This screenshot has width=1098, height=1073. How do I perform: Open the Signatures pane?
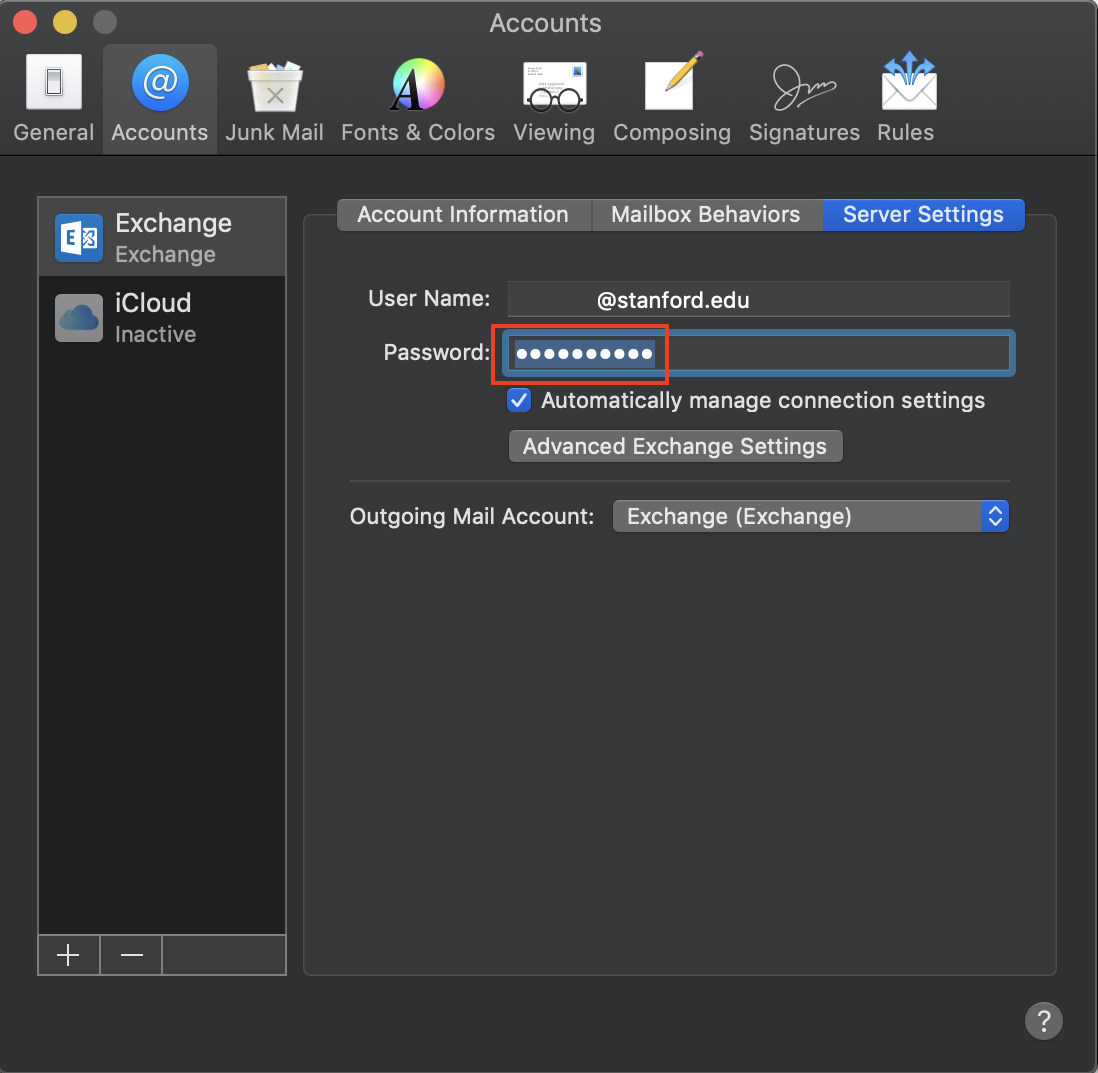[804, 99]
